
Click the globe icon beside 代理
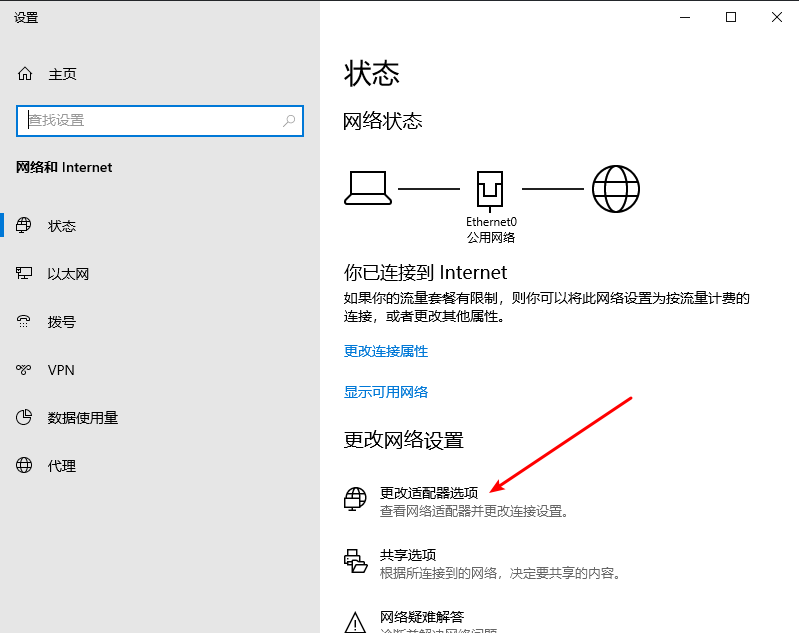point(23,465)
